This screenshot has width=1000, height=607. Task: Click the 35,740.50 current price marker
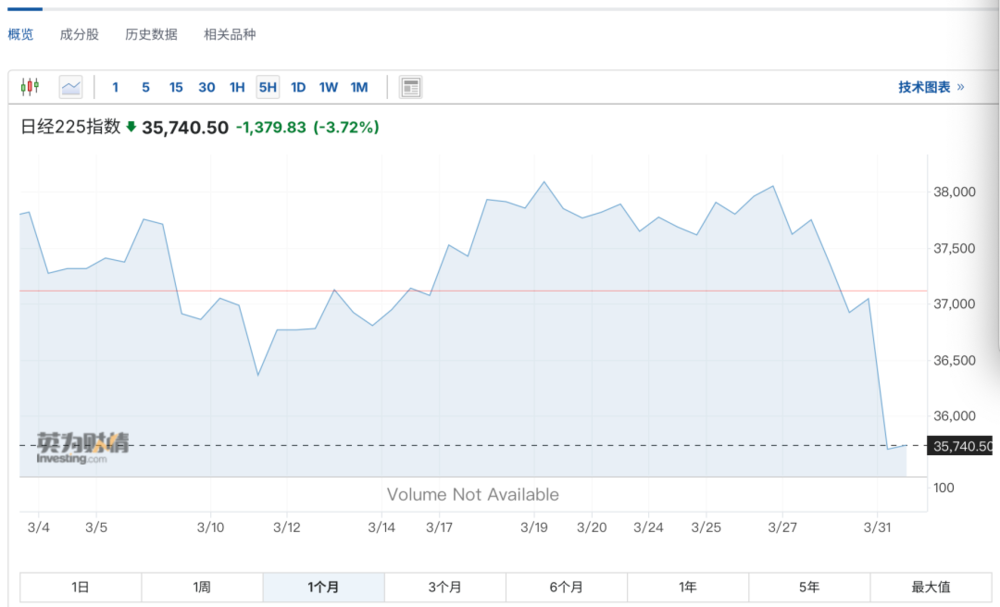click(x=961, y=446)
